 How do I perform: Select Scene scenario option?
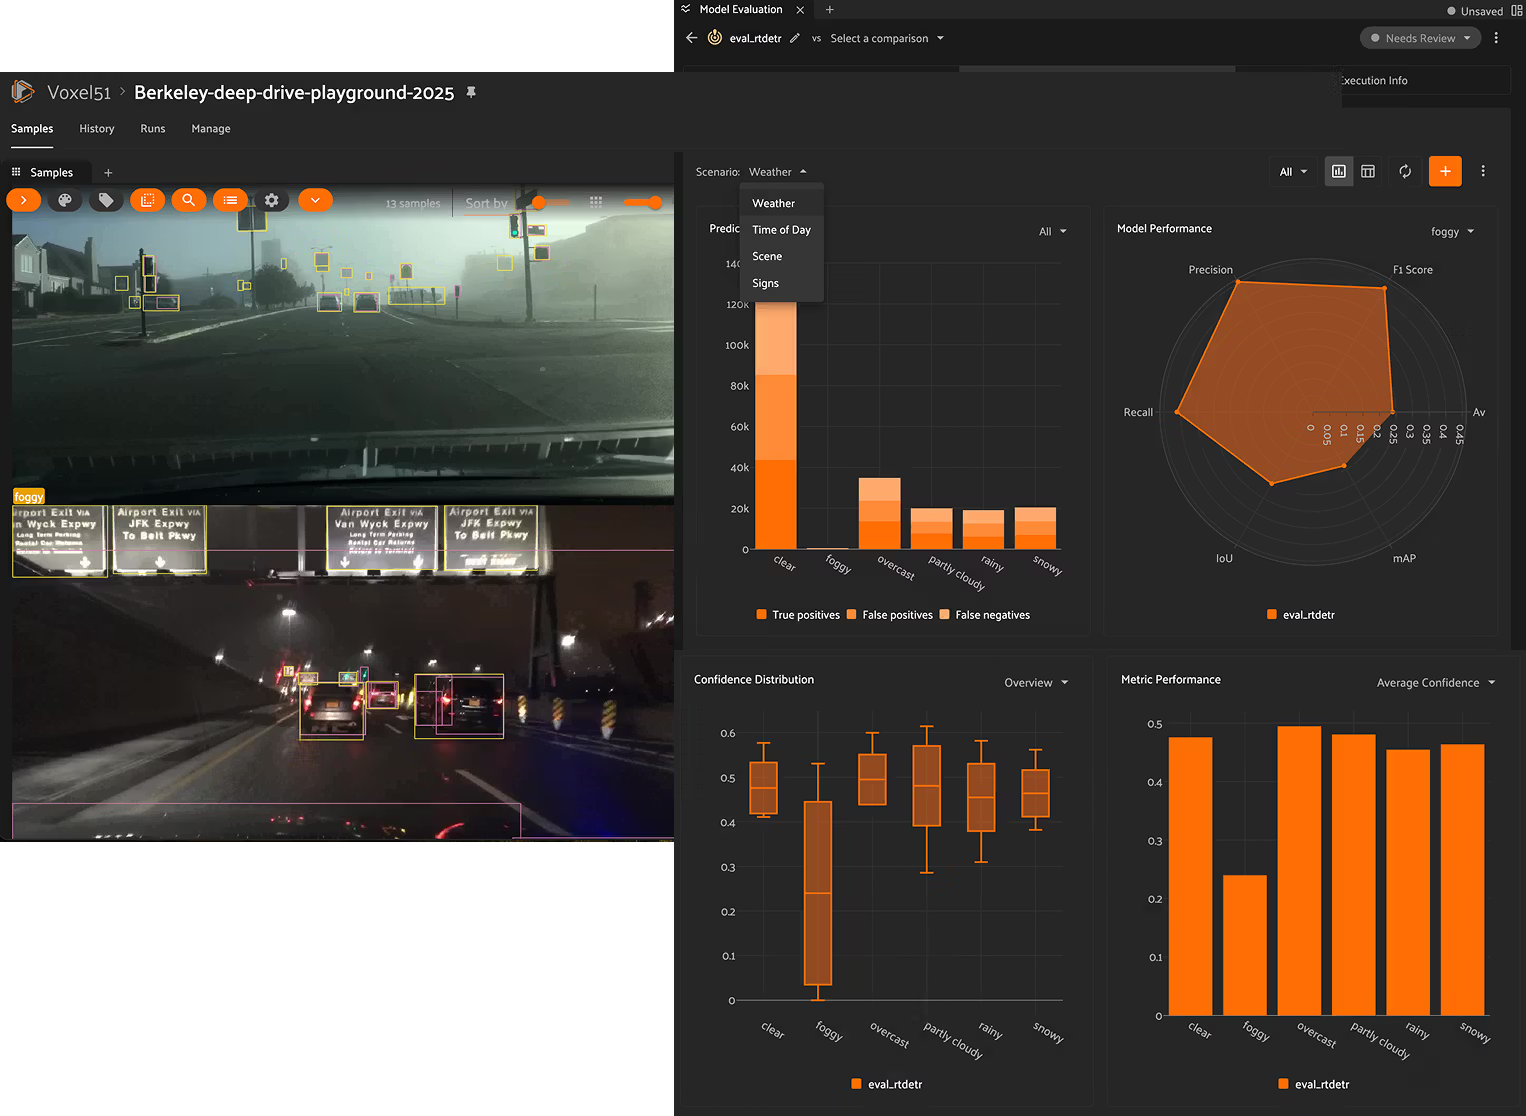point(782,256)
